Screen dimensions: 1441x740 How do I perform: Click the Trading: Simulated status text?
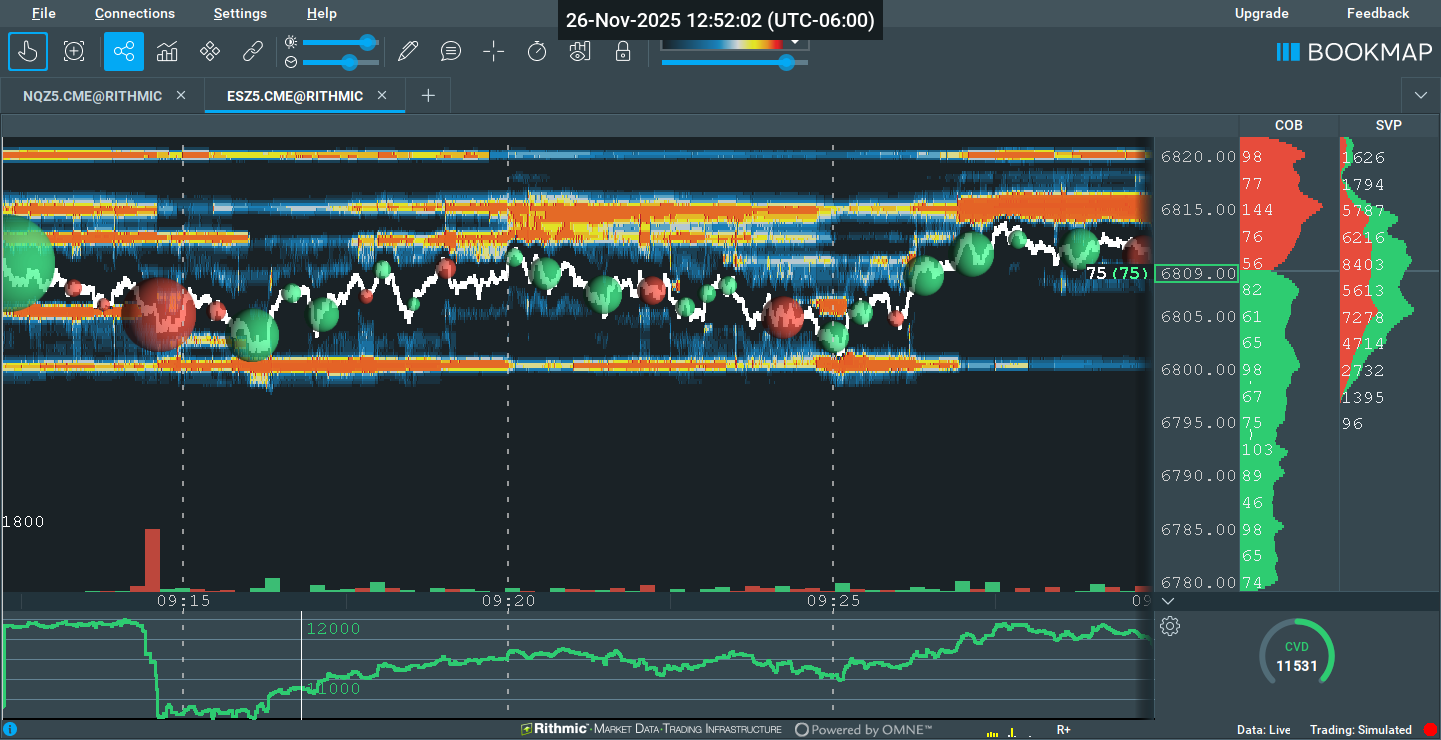1361,730
